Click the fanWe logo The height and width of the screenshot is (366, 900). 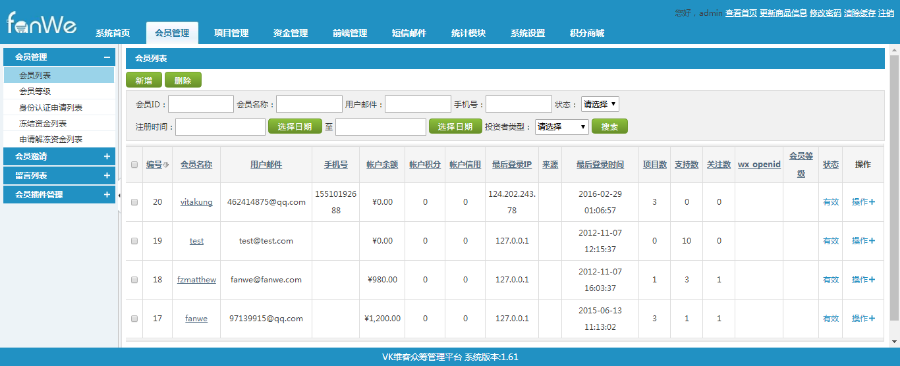coord(41,23)
